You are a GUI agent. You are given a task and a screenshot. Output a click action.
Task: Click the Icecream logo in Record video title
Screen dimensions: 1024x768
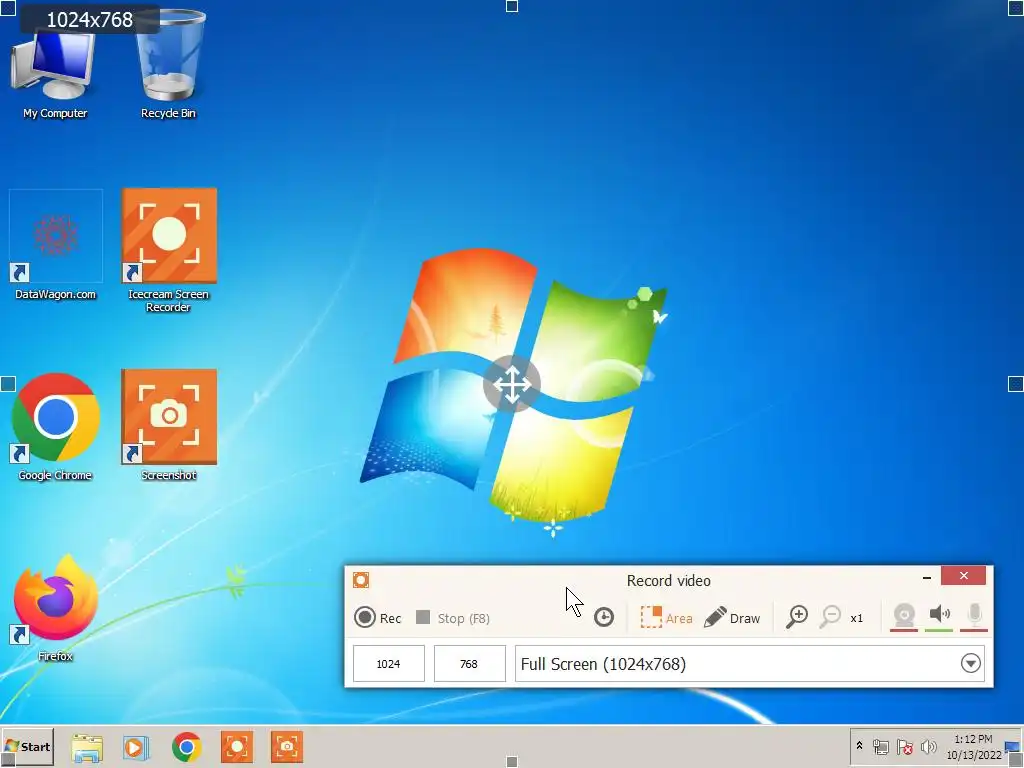[361, 580]
